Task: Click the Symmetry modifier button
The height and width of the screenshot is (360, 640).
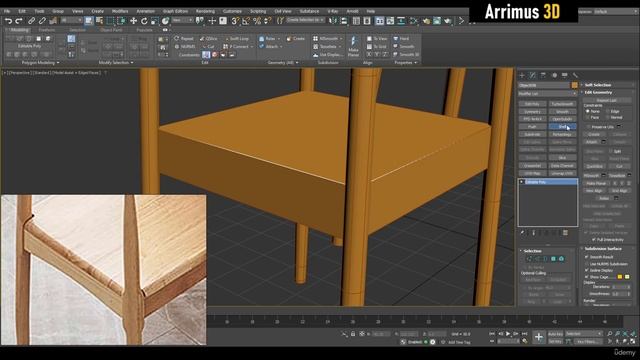Action: [x=532, y=111]
